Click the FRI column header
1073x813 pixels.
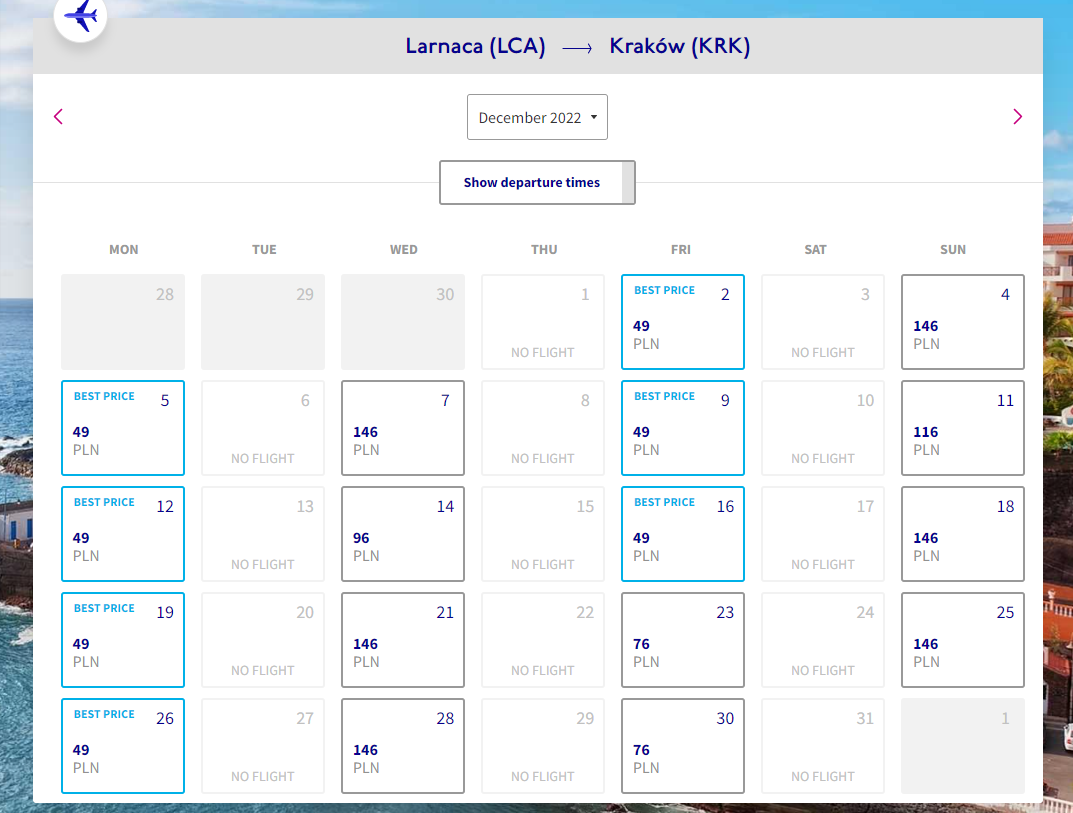[x=681, y=250]
